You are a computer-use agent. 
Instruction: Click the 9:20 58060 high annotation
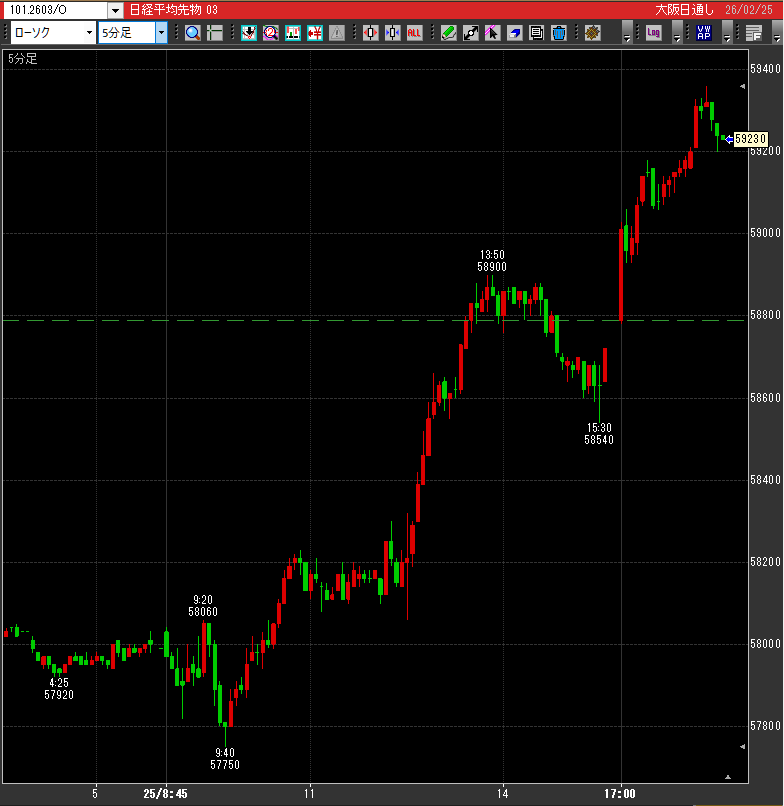[x=203, y=606]
